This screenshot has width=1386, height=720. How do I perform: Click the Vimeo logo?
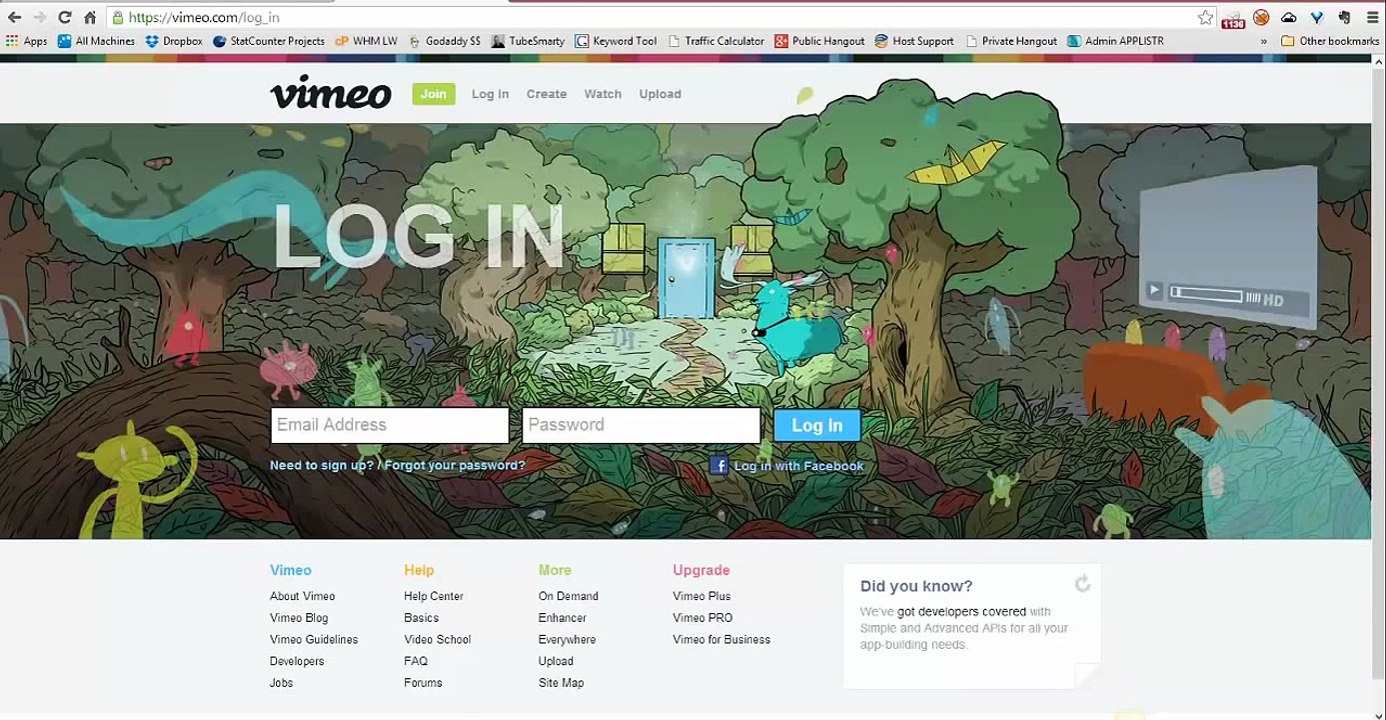tap(330, 92)
